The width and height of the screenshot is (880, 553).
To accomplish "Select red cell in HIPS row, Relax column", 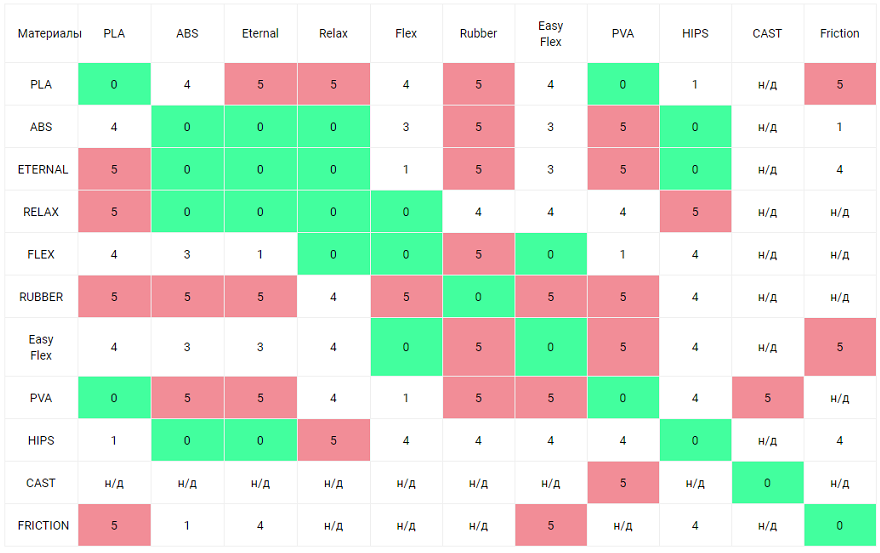I will pyautogui.click(x=333, y=440).
